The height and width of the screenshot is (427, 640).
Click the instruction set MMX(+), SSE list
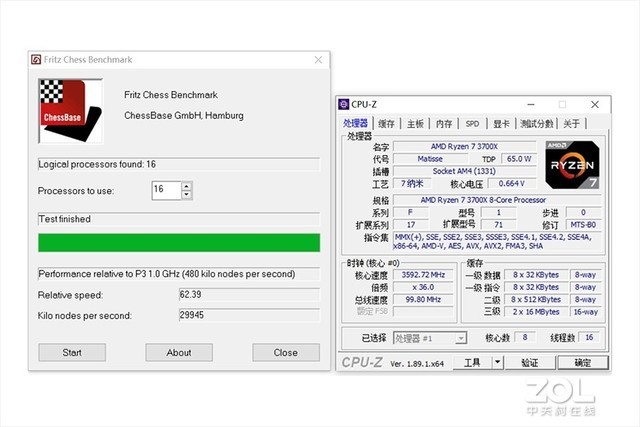point(497,241)
